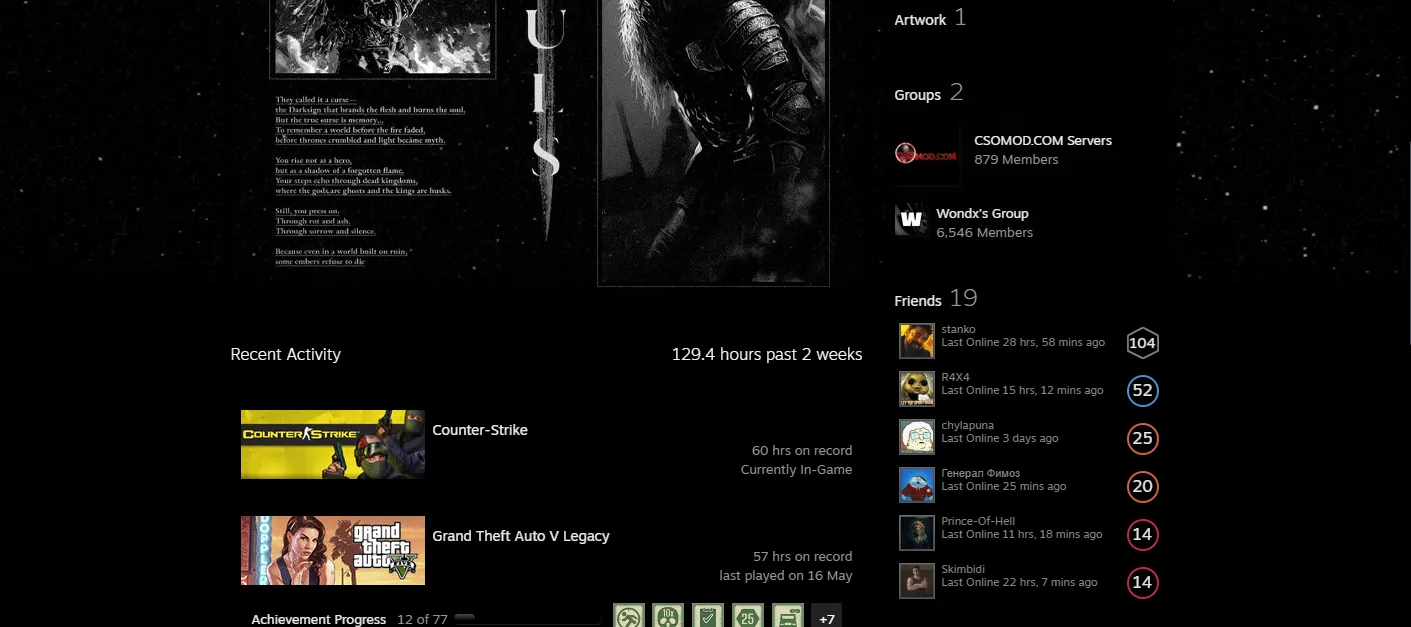The height and width of the screenshot is (627, 1411).
Task: Open the armored figure artwork image
Action: point(713,143)
